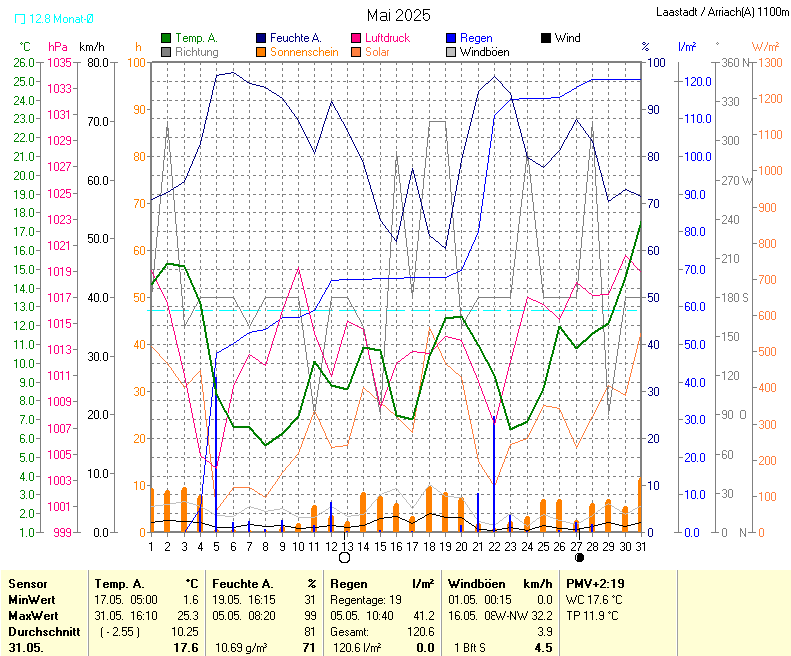Click the dark blue Feuchte A. legend square

261,38
